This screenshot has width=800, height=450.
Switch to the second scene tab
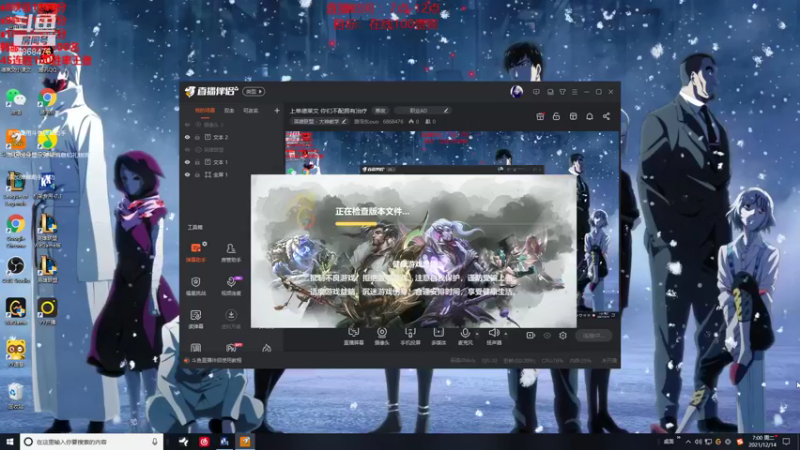pyautogui.click(x=229, y=110)
